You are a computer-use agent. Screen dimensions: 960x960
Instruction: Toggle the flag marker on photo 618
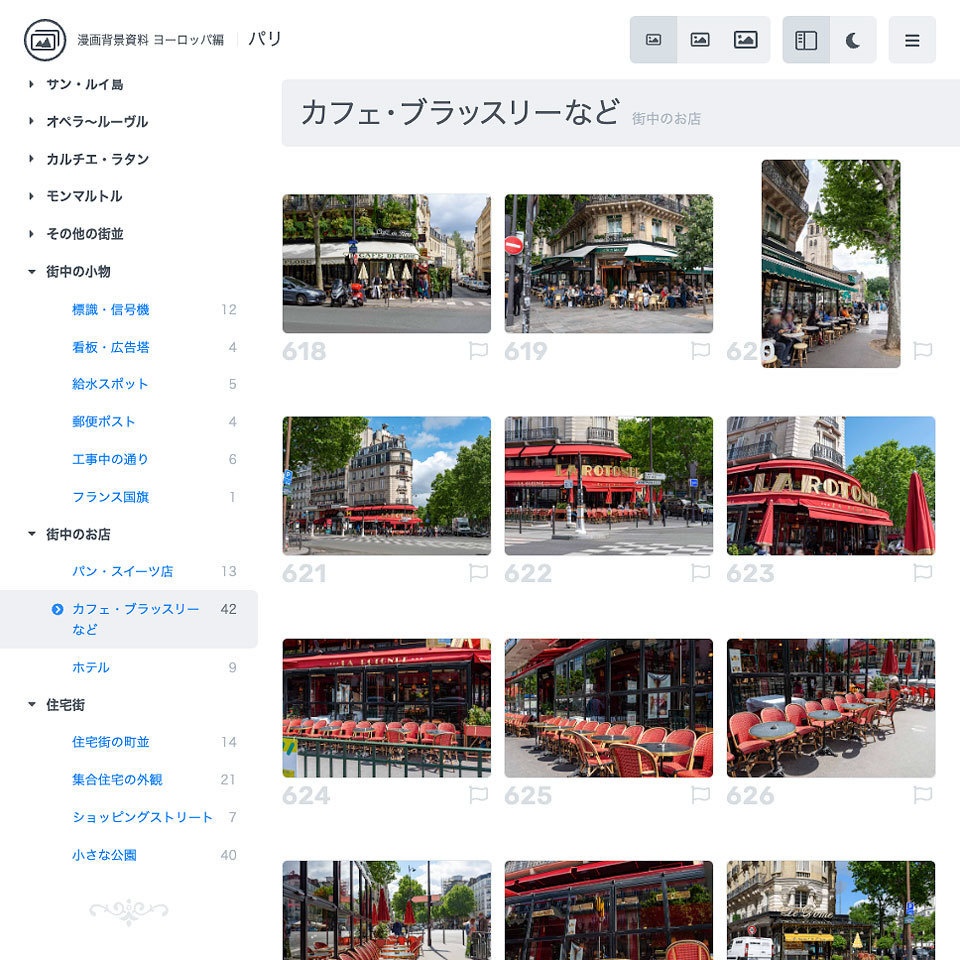click(478, 349)
